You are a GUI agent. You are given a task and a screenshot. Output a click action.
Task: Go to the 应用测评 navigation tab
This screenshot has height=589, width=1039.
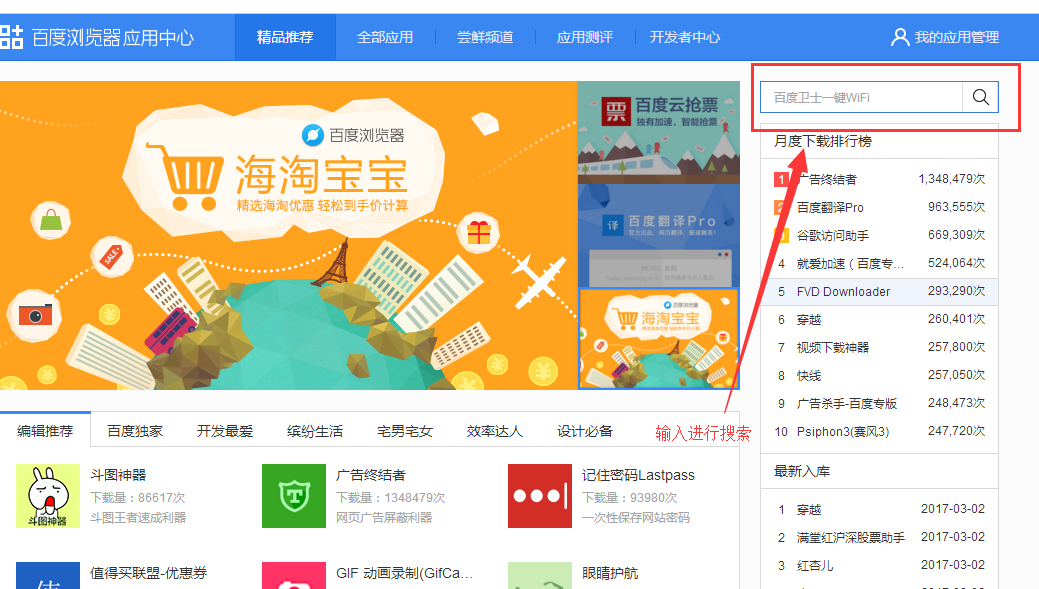click(585, 37)
